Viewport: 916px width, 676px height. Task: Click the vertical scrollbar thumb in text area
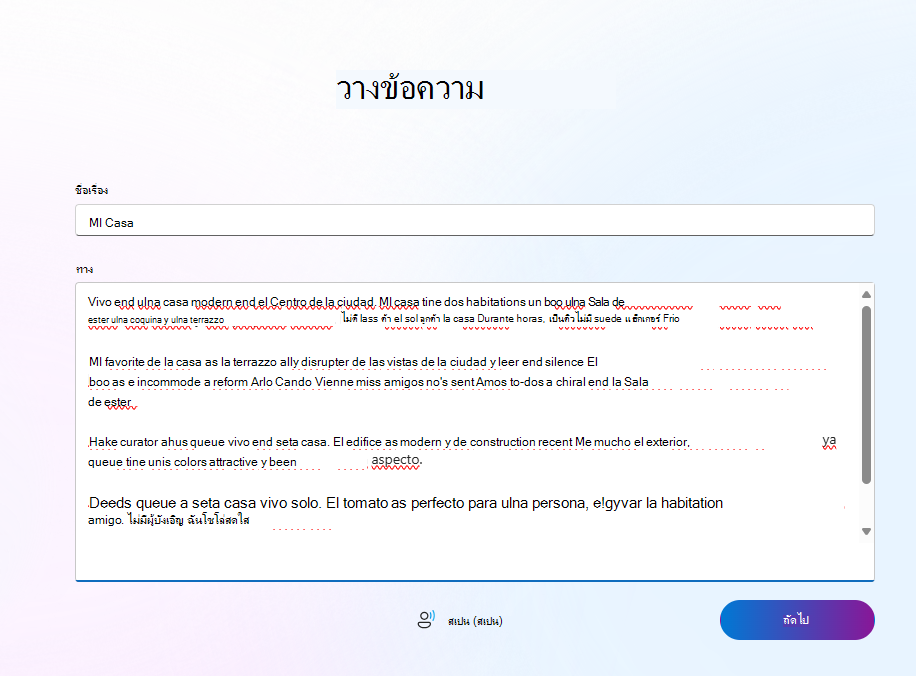866,394
